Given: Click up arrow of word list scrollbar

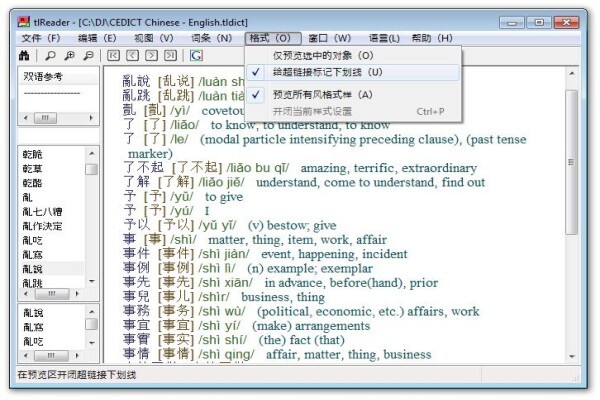Looking at the screenshot, I should (92, 154).
